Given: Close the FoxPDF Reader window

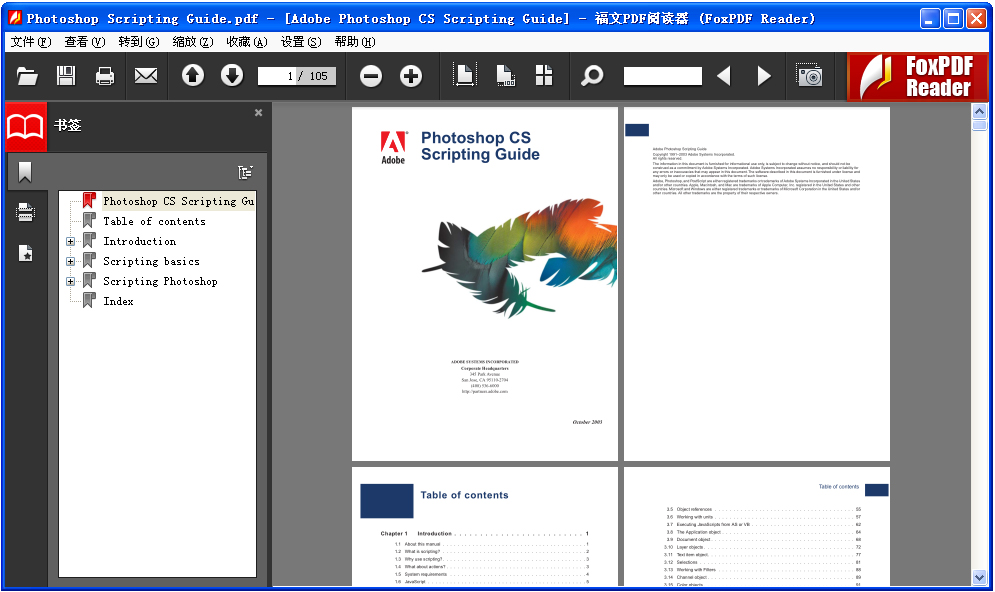Looking at the screenshot, I should click(x=976, y=19).
